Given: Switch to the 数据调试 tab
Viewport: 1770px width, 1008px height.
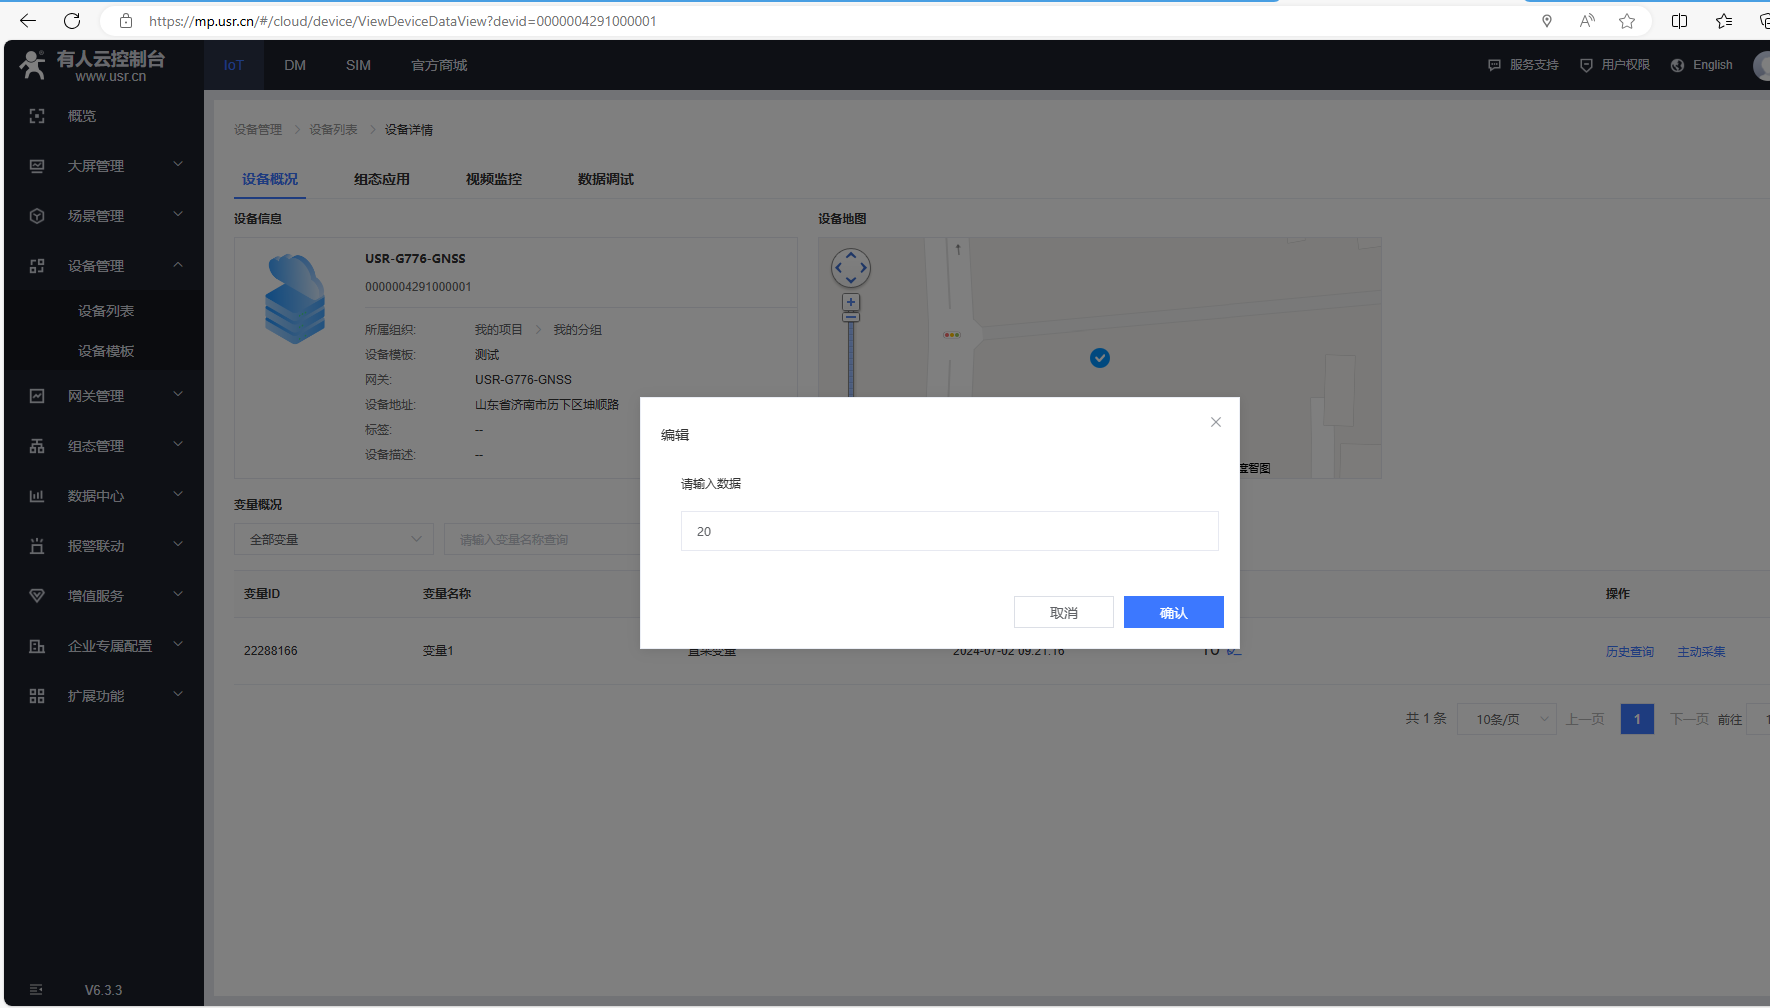Looking at the screenshot, I should click(x=606, y=179).
